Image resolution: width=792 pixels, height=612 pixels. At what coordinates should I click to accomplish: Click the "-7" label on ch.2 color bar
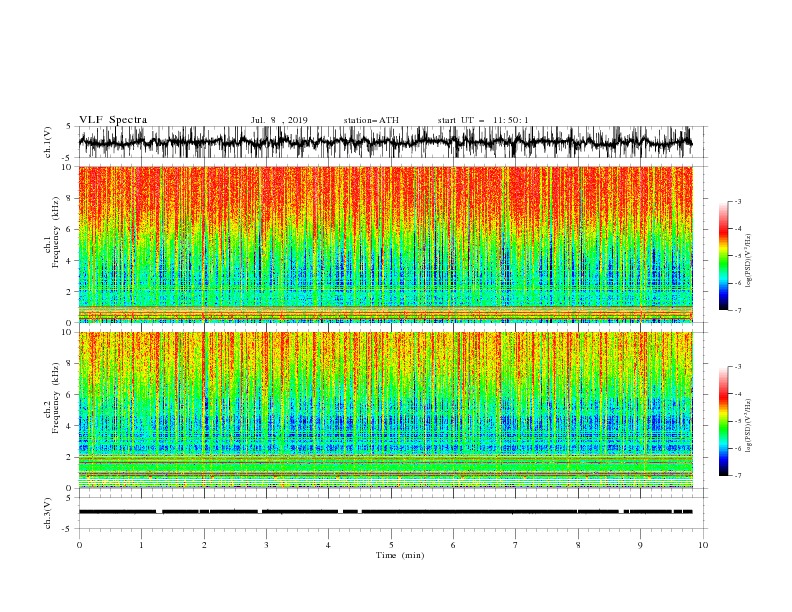point(737,476)
